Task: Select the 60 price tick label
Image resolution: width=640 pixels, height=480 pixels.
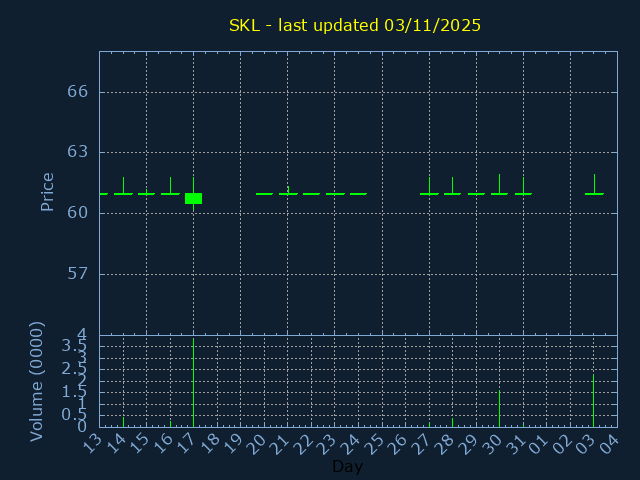Action: pyautogui.click(x=78, y=213)
